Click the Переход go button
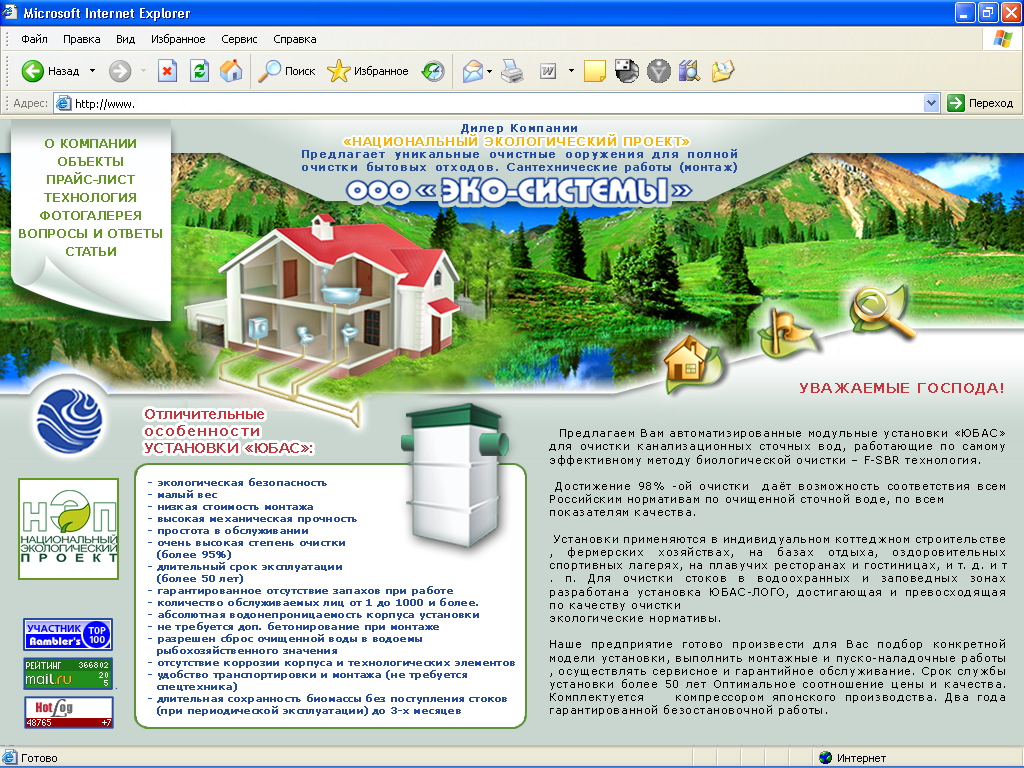This screenshot has width=1024, height=768. (980, 103)
